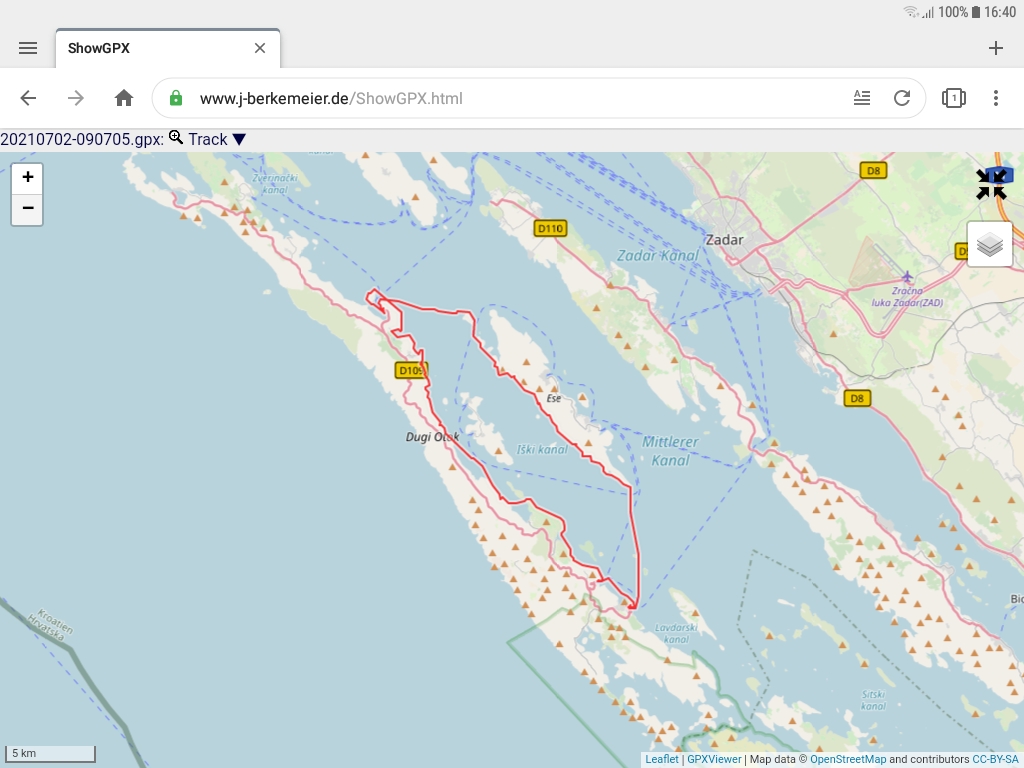The image size is (1024, 768).
Task: Open a new browser tab with plus button
Action: click(x=995, y=47)
